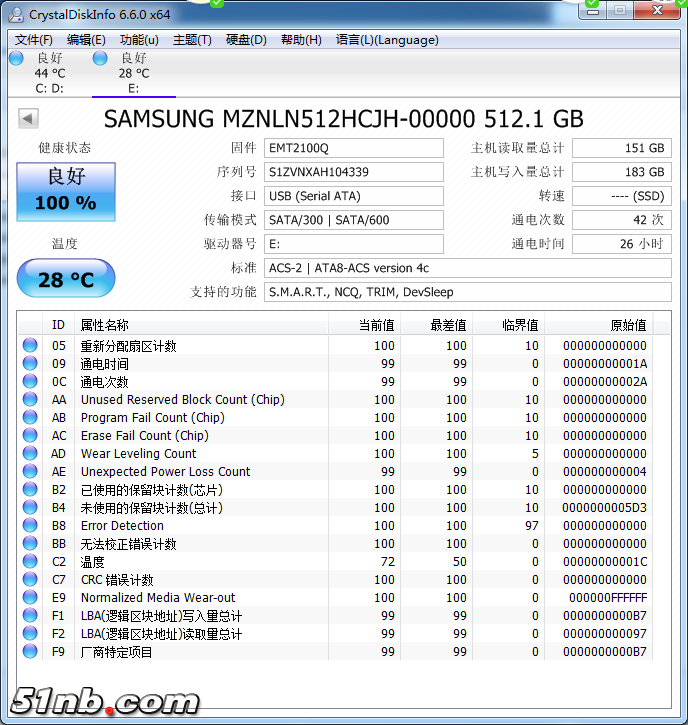
Task: Click the previous disk arrow button
Action: 28,119
